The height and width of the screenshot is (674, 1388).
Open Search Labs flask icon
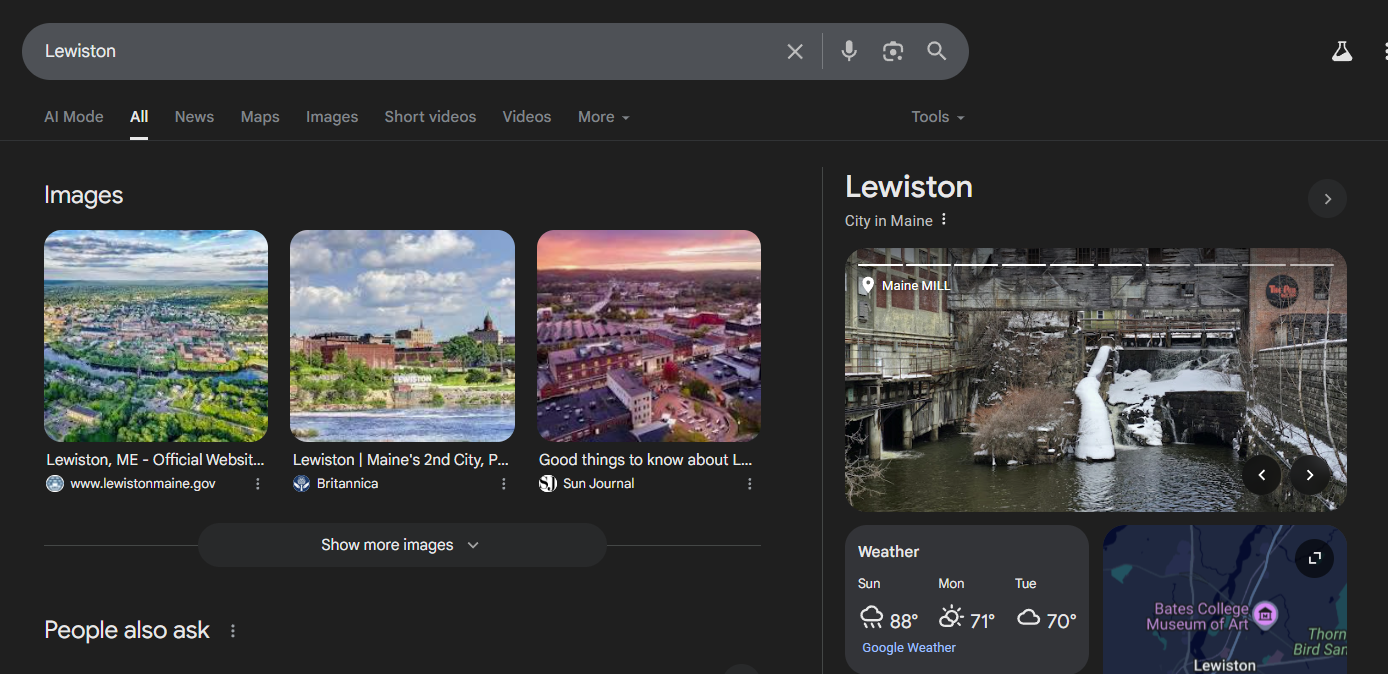(x=1341, y=51)
